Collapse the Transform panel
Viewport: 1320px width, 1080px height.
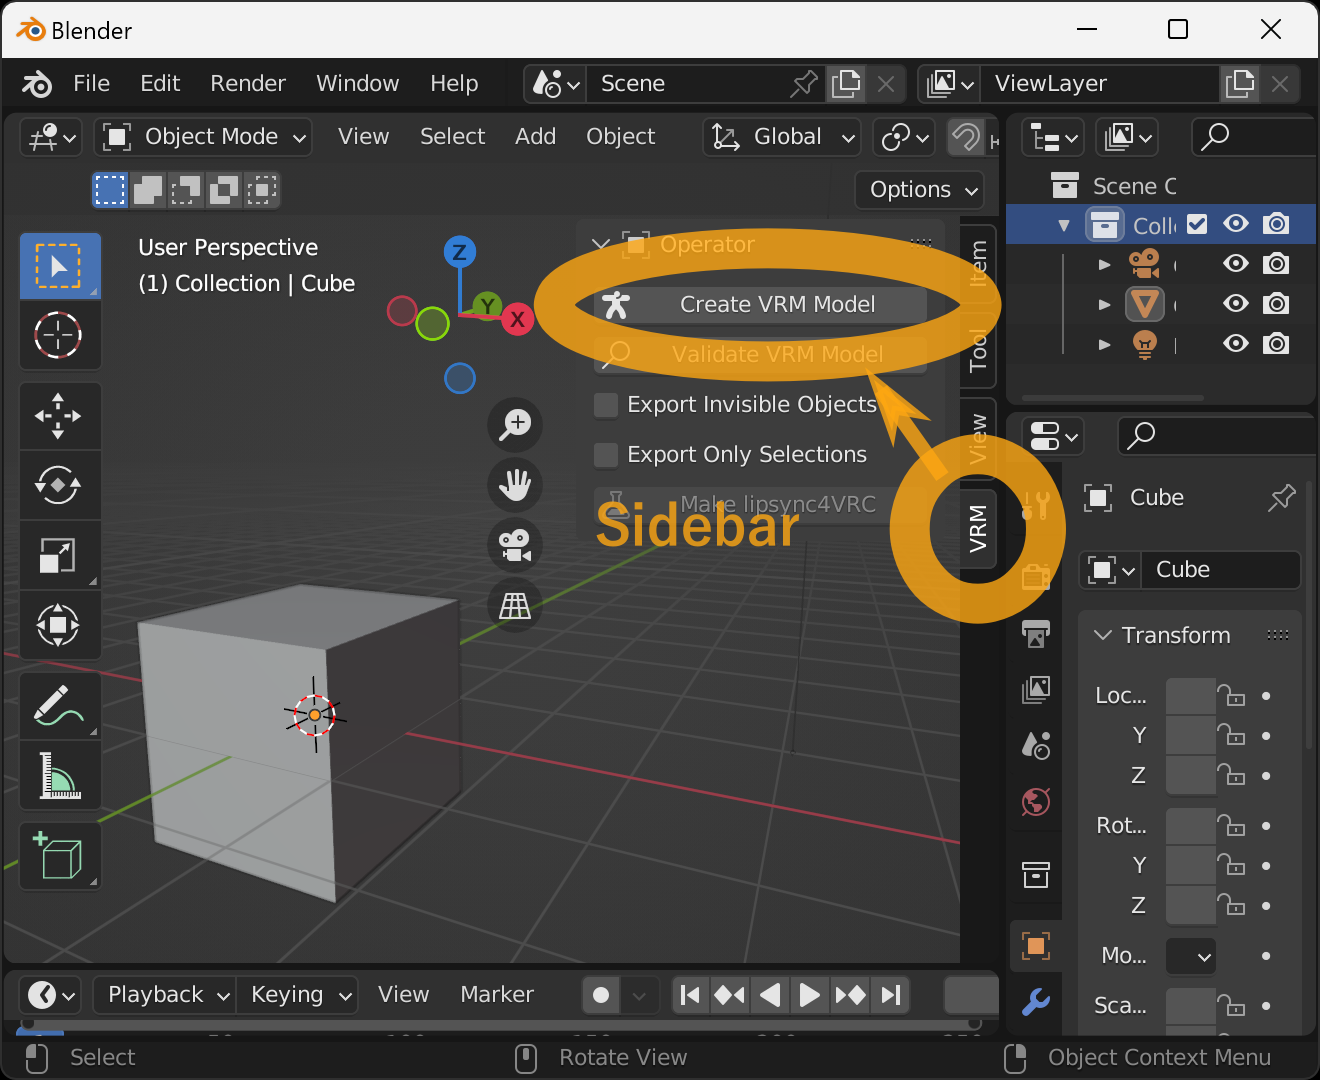(1103, 636)
